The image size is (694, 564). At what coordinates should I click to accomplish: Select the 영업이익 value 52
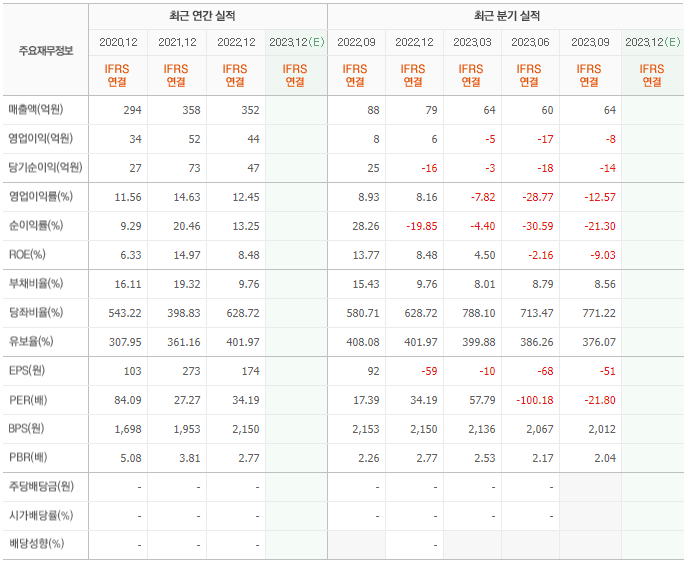coord(194,139)
